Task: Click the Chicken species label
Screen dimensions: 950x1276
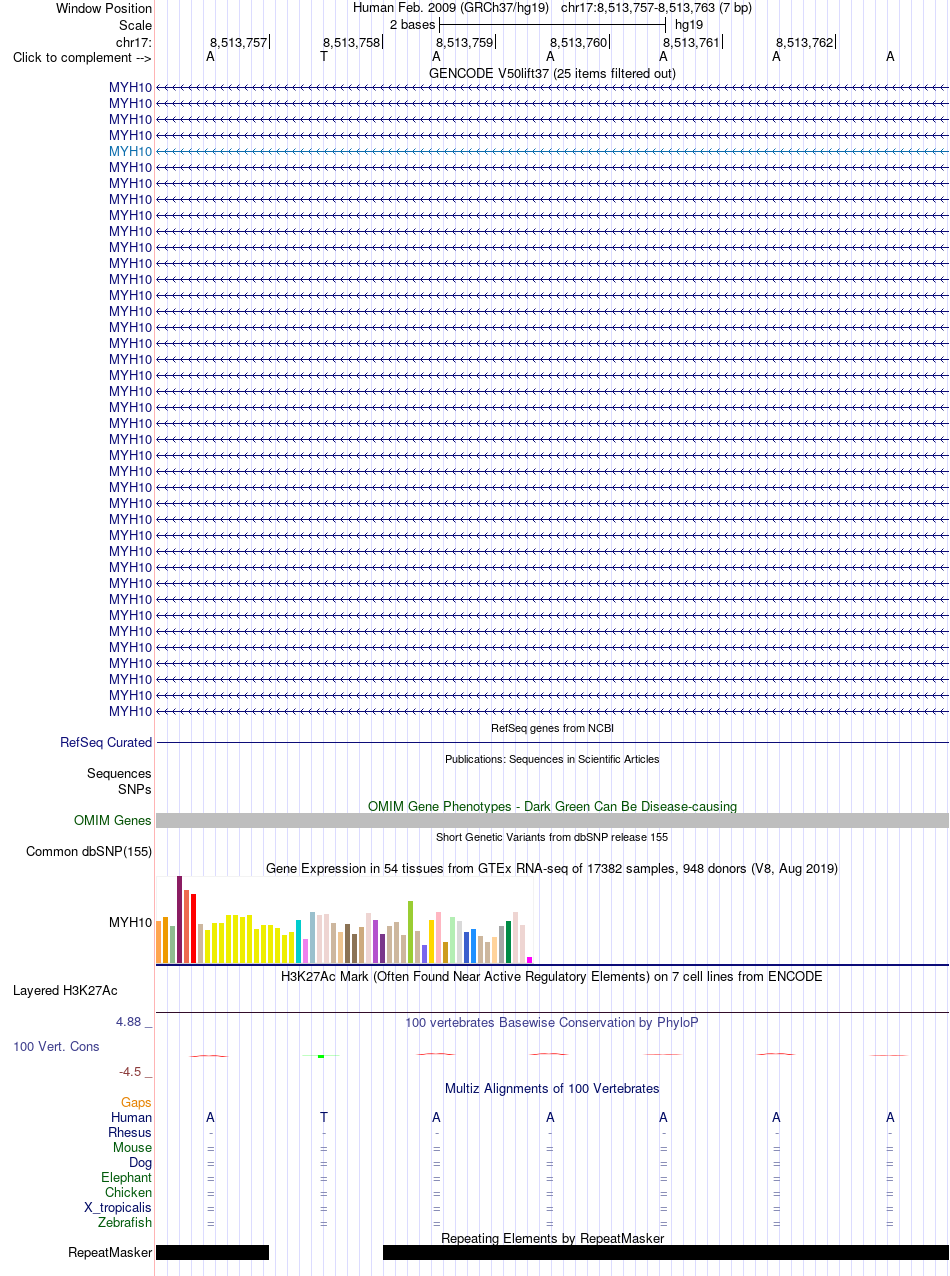Action: (129, 1192)
